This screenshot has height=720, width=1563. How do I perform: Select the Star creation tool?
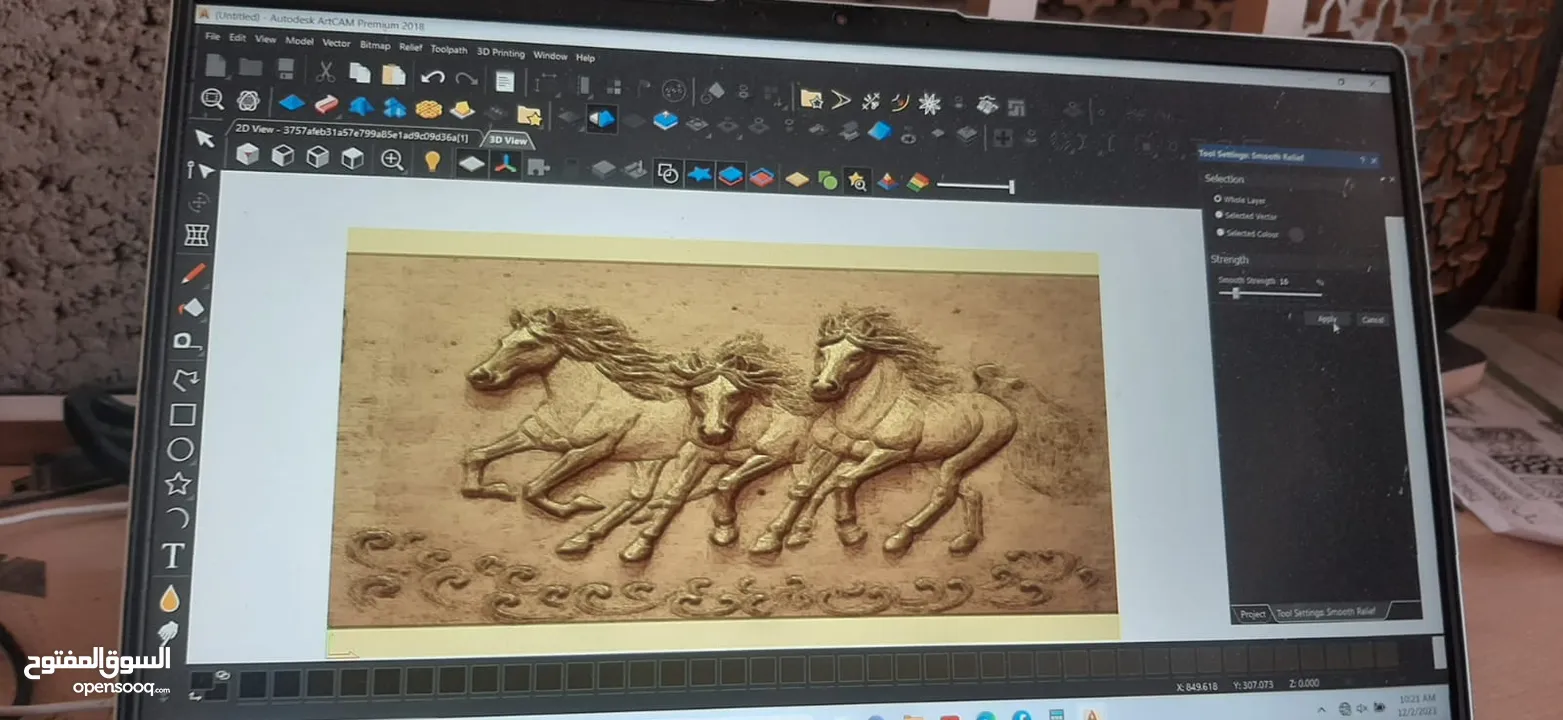tap(178, 484)
